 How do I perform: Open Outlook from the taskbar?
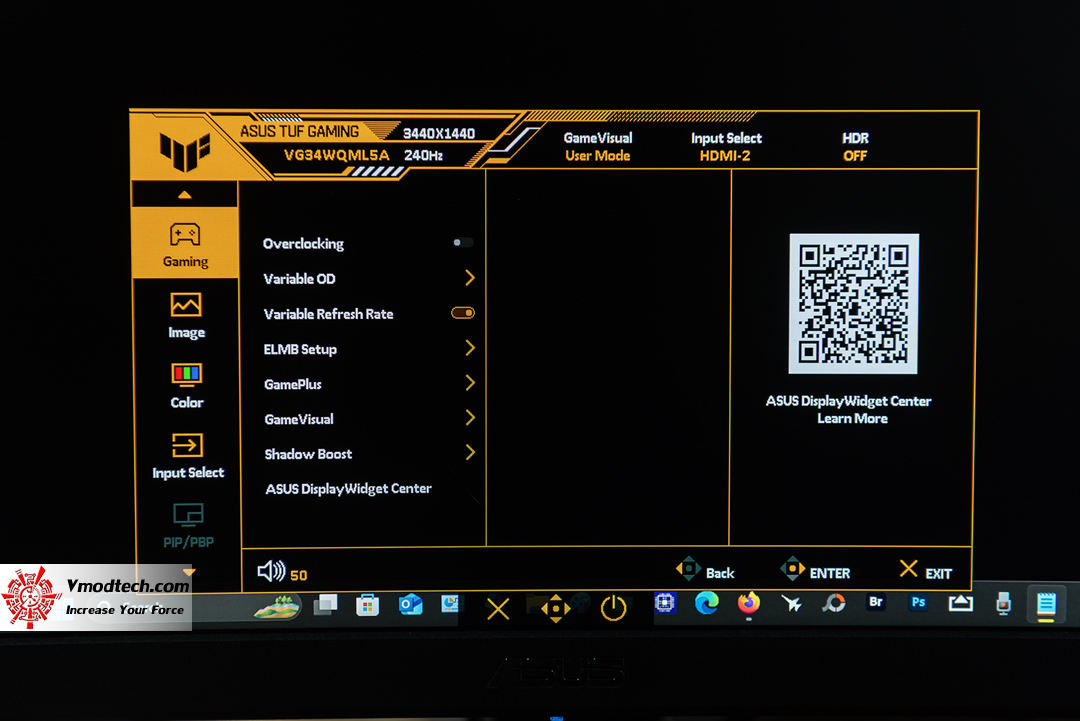coord(411,605)
